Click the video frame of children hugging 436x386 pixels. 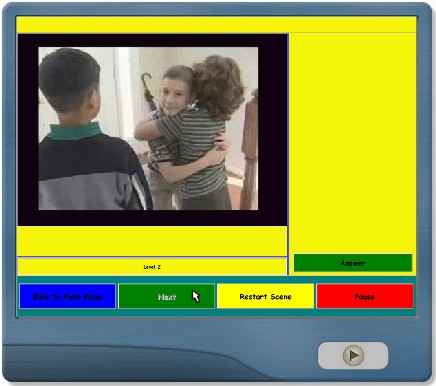[148, 128]
